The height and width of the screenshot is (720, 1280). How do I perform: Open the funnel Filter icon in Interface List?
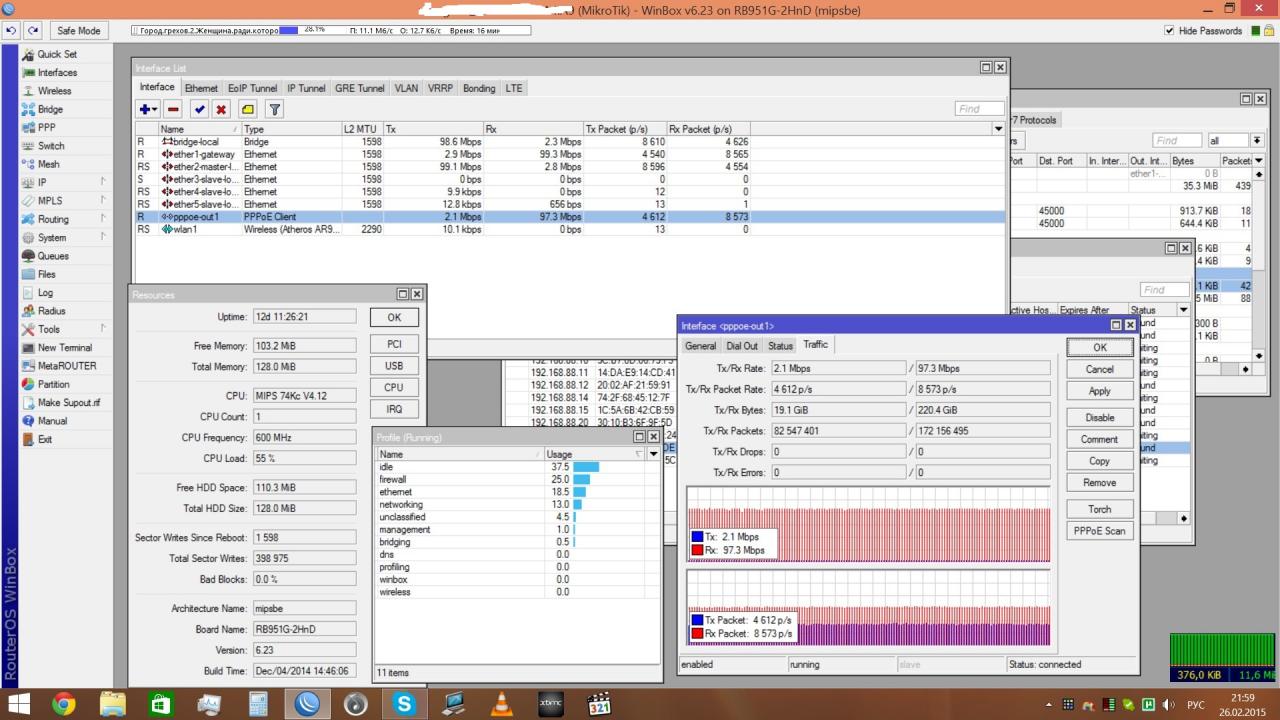273,109
